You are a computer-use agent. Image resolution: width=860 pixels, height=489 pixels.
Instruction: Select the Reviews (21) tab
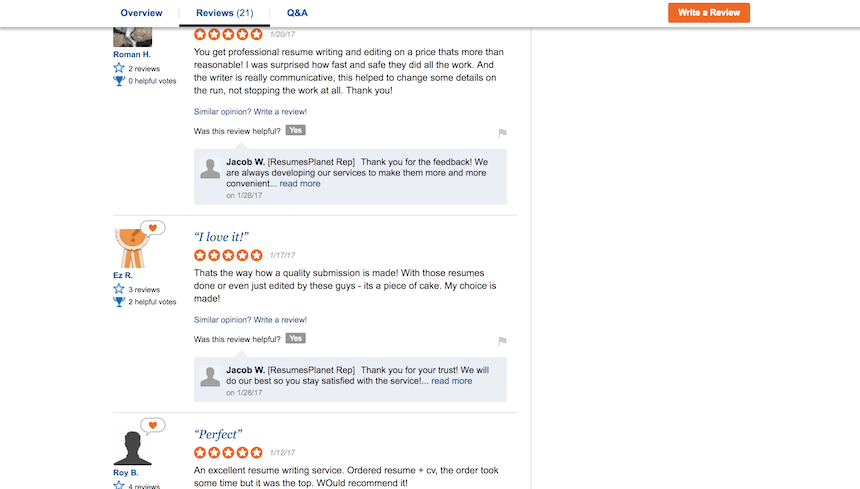pyautogui.click(x=224, y=13)
